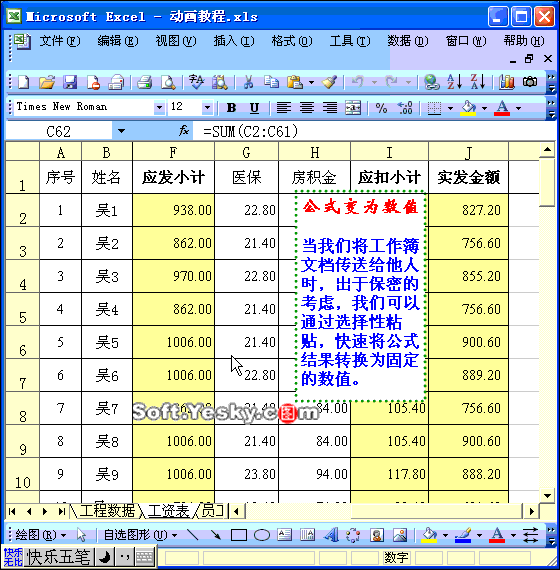Click the Print printer icon
Image resolution: width=560 pixels, height=570 pixels.
144,82
